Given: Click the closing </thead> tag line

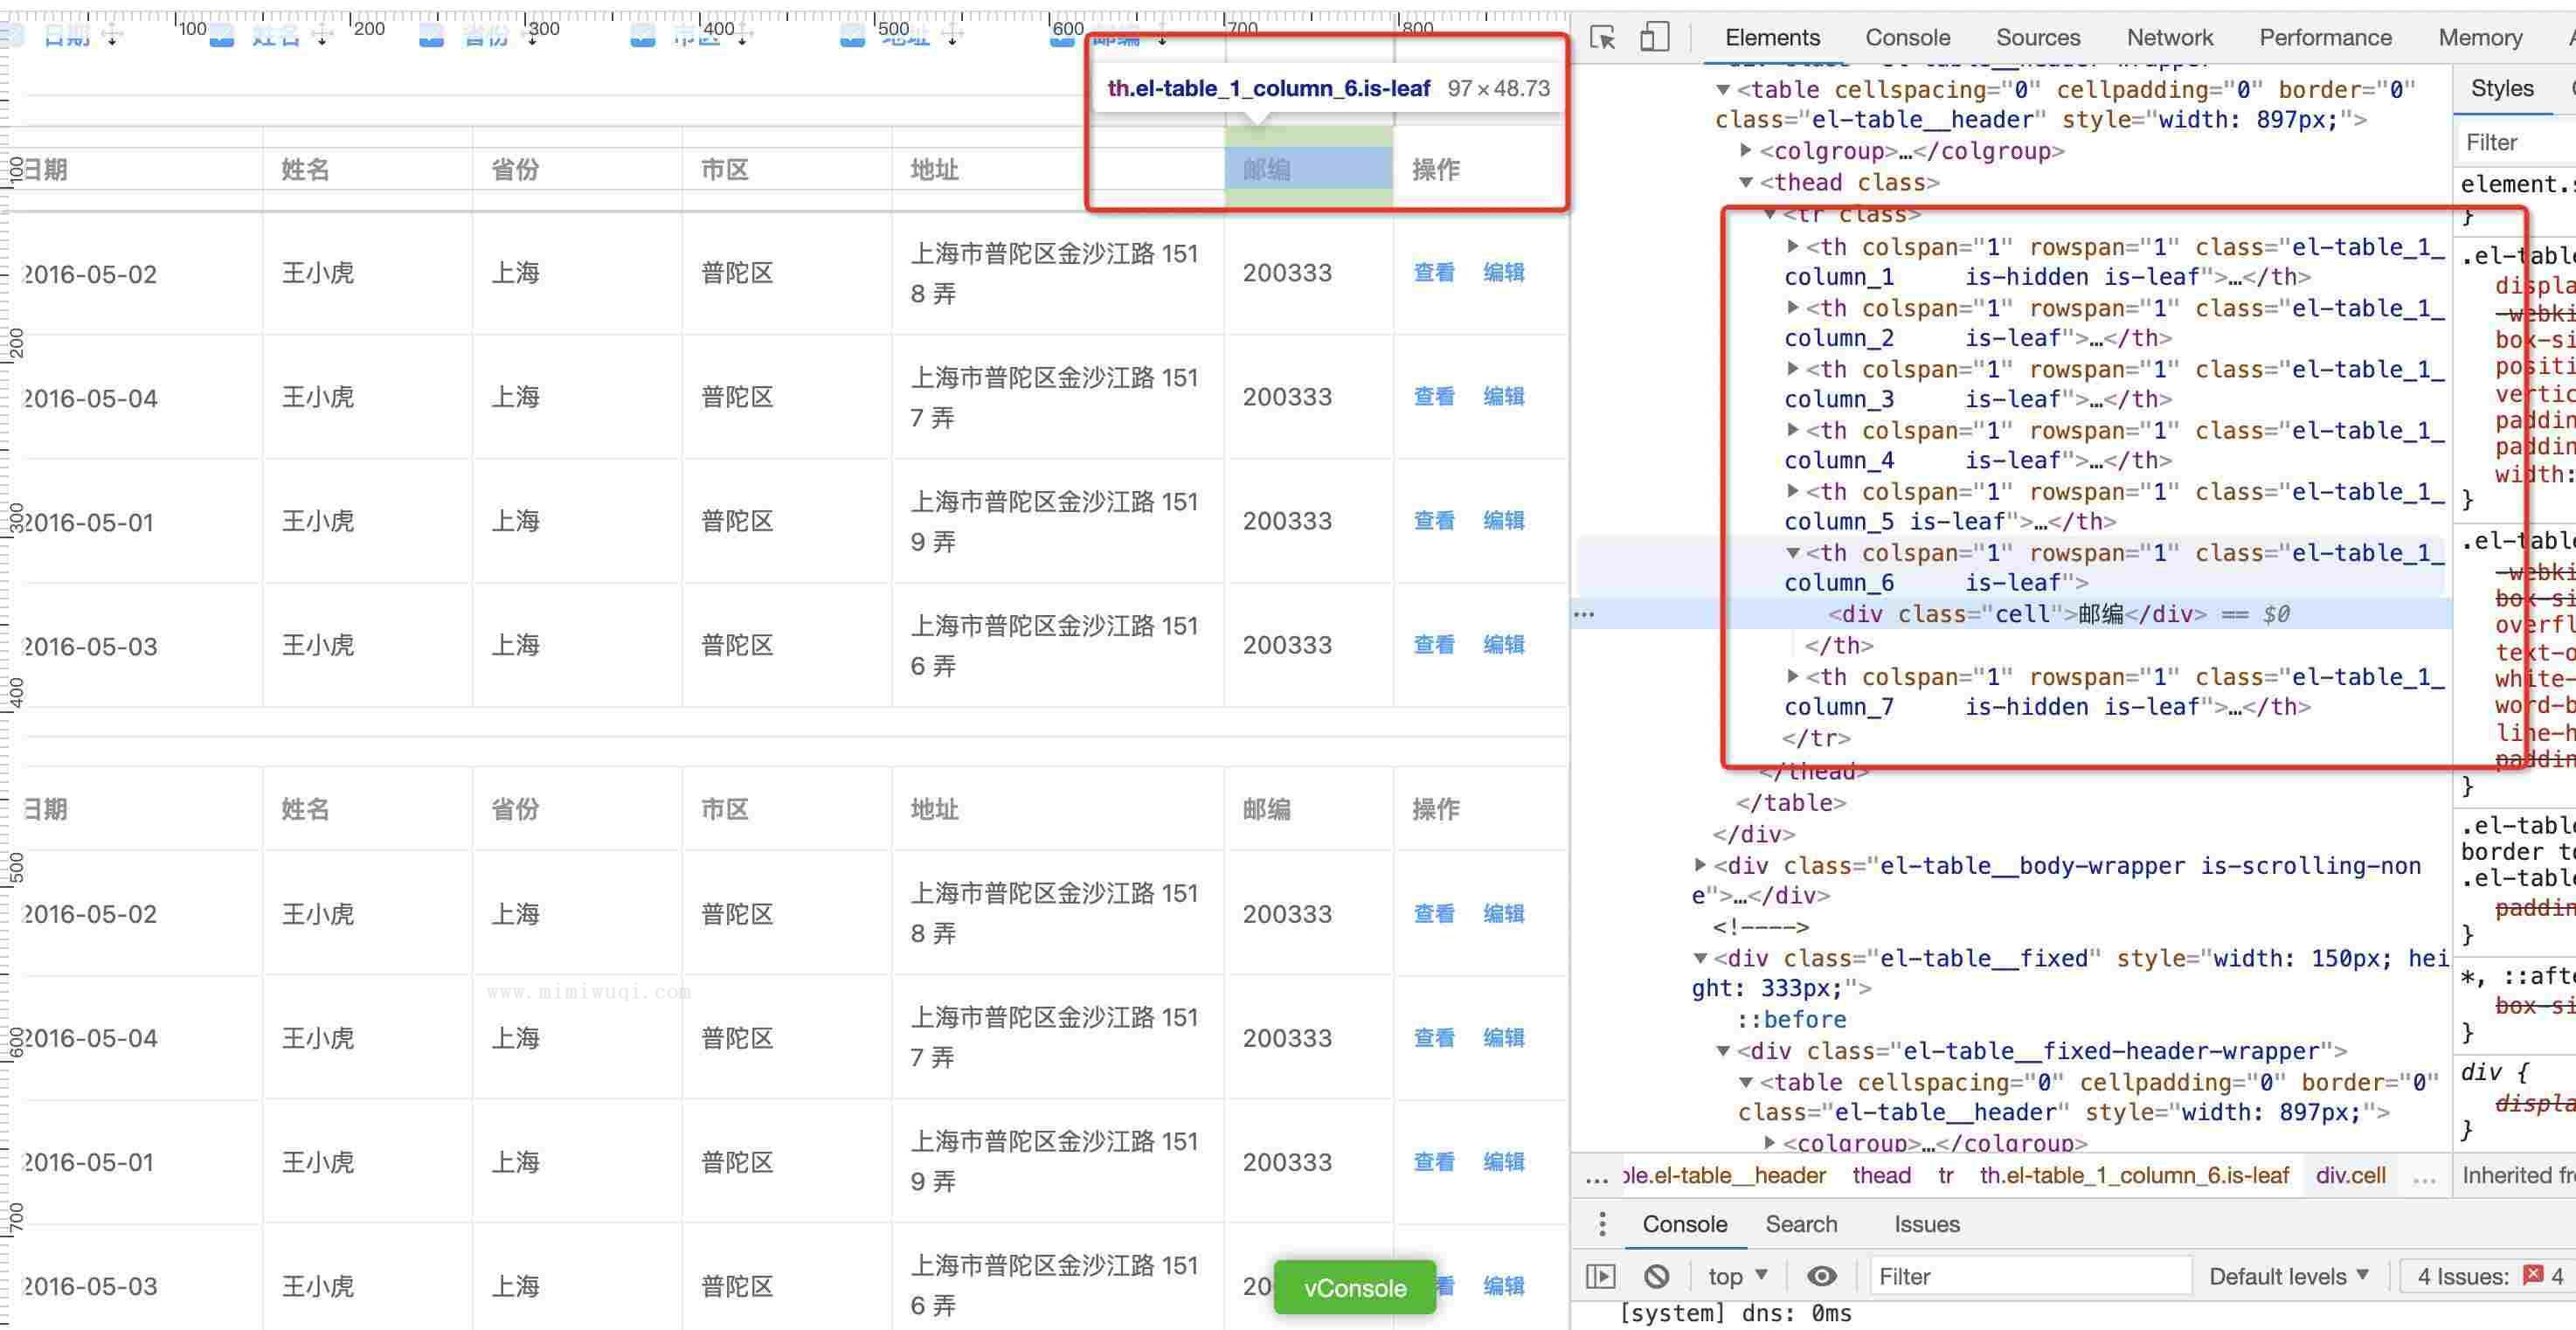Looking at the screenshot, I should (1812, 772).
